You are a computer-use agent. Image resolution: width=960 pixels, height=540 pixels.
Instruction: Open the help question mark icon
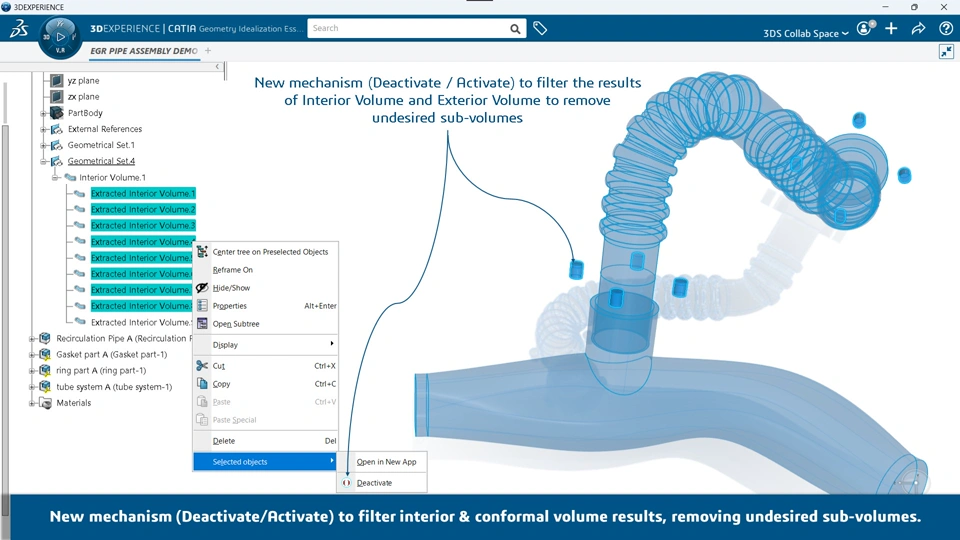(x=946, y=28)
